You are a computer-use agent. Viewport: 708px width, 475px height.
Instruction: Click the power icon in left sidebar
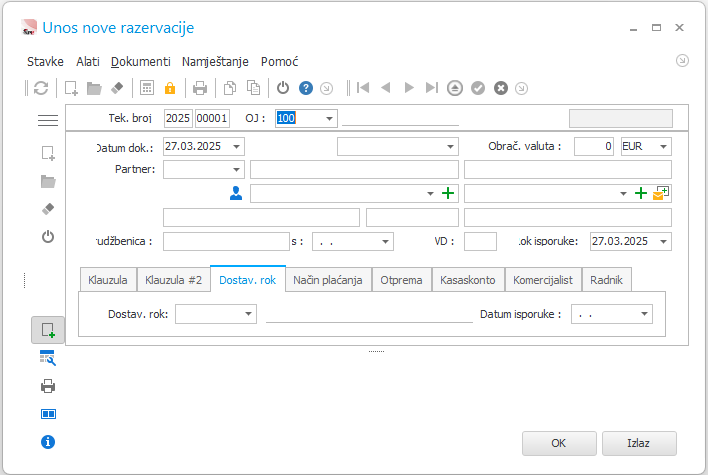tap(48, 237)
